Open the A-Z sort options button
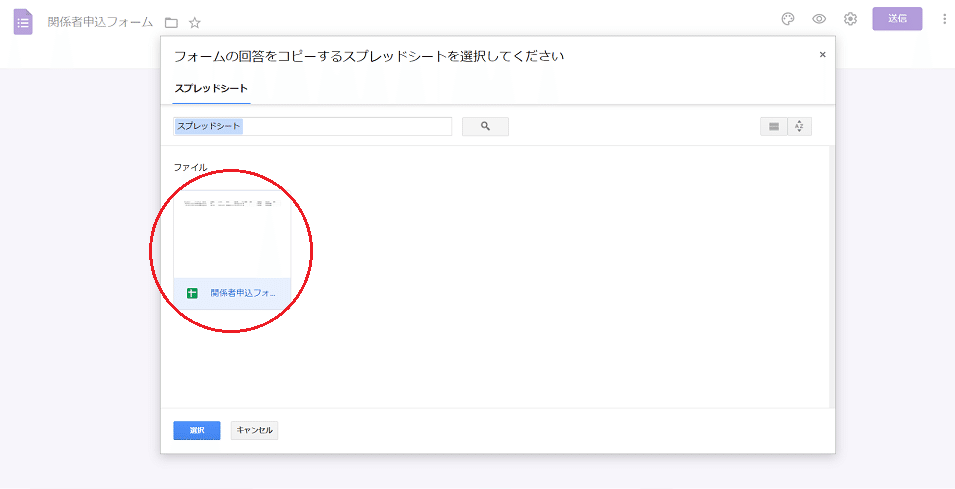 (800, 127)
